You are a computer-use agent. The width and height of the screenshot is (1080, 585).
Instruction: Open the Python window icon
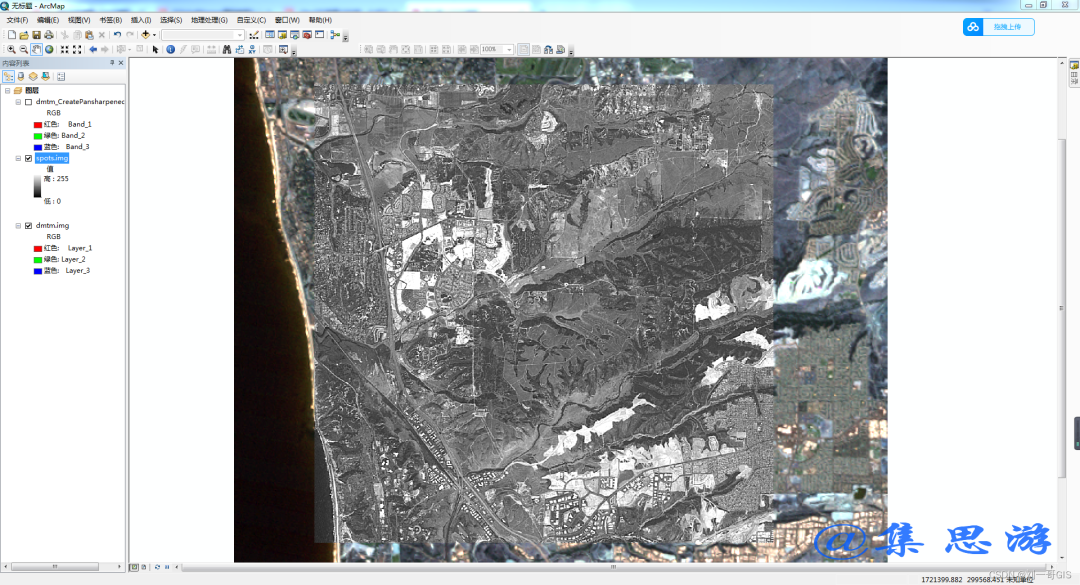(320, 34)
